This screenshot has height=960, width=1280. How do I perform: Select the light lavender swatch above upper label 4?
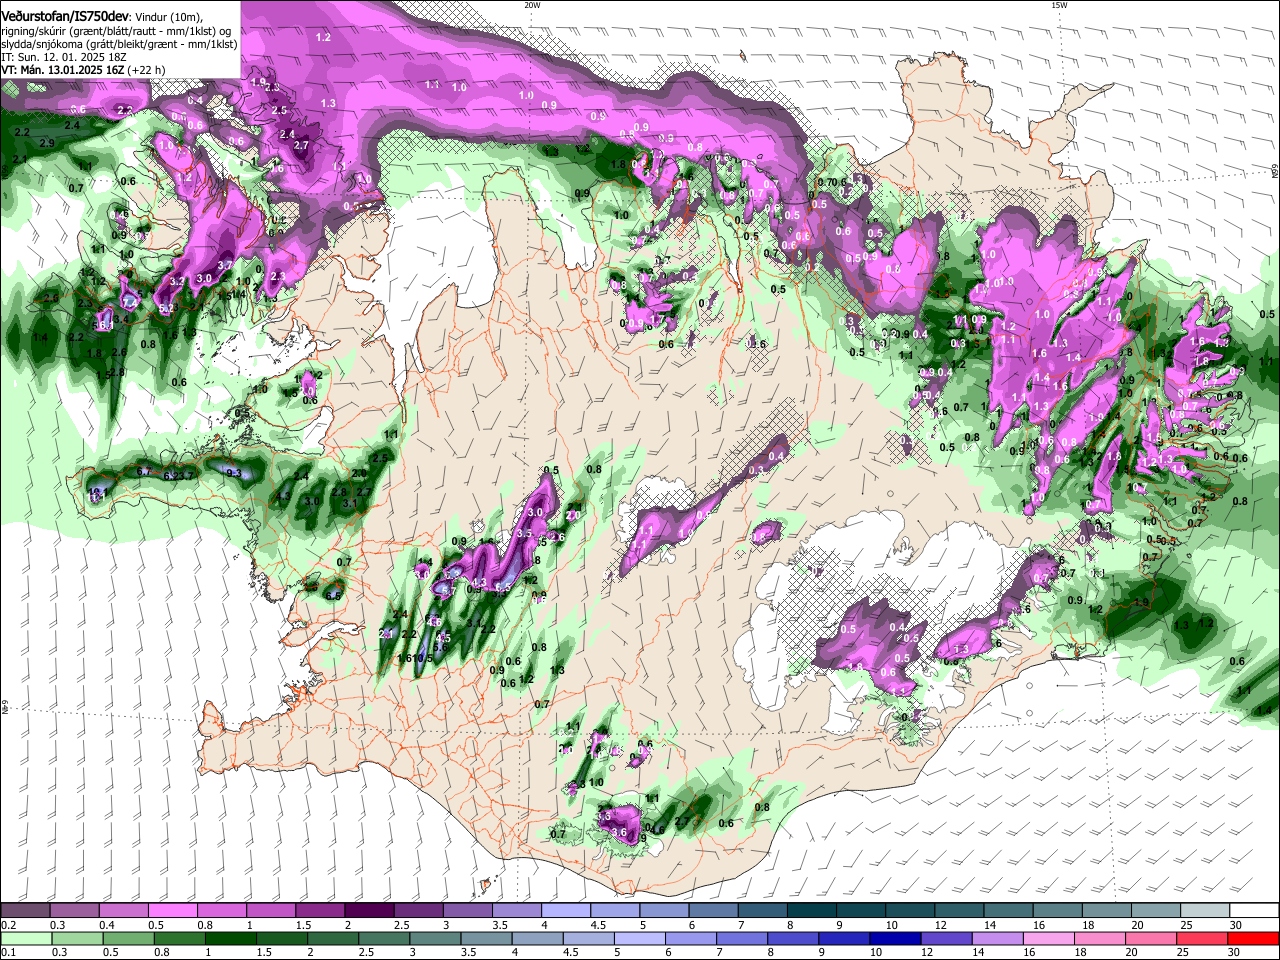565,911
